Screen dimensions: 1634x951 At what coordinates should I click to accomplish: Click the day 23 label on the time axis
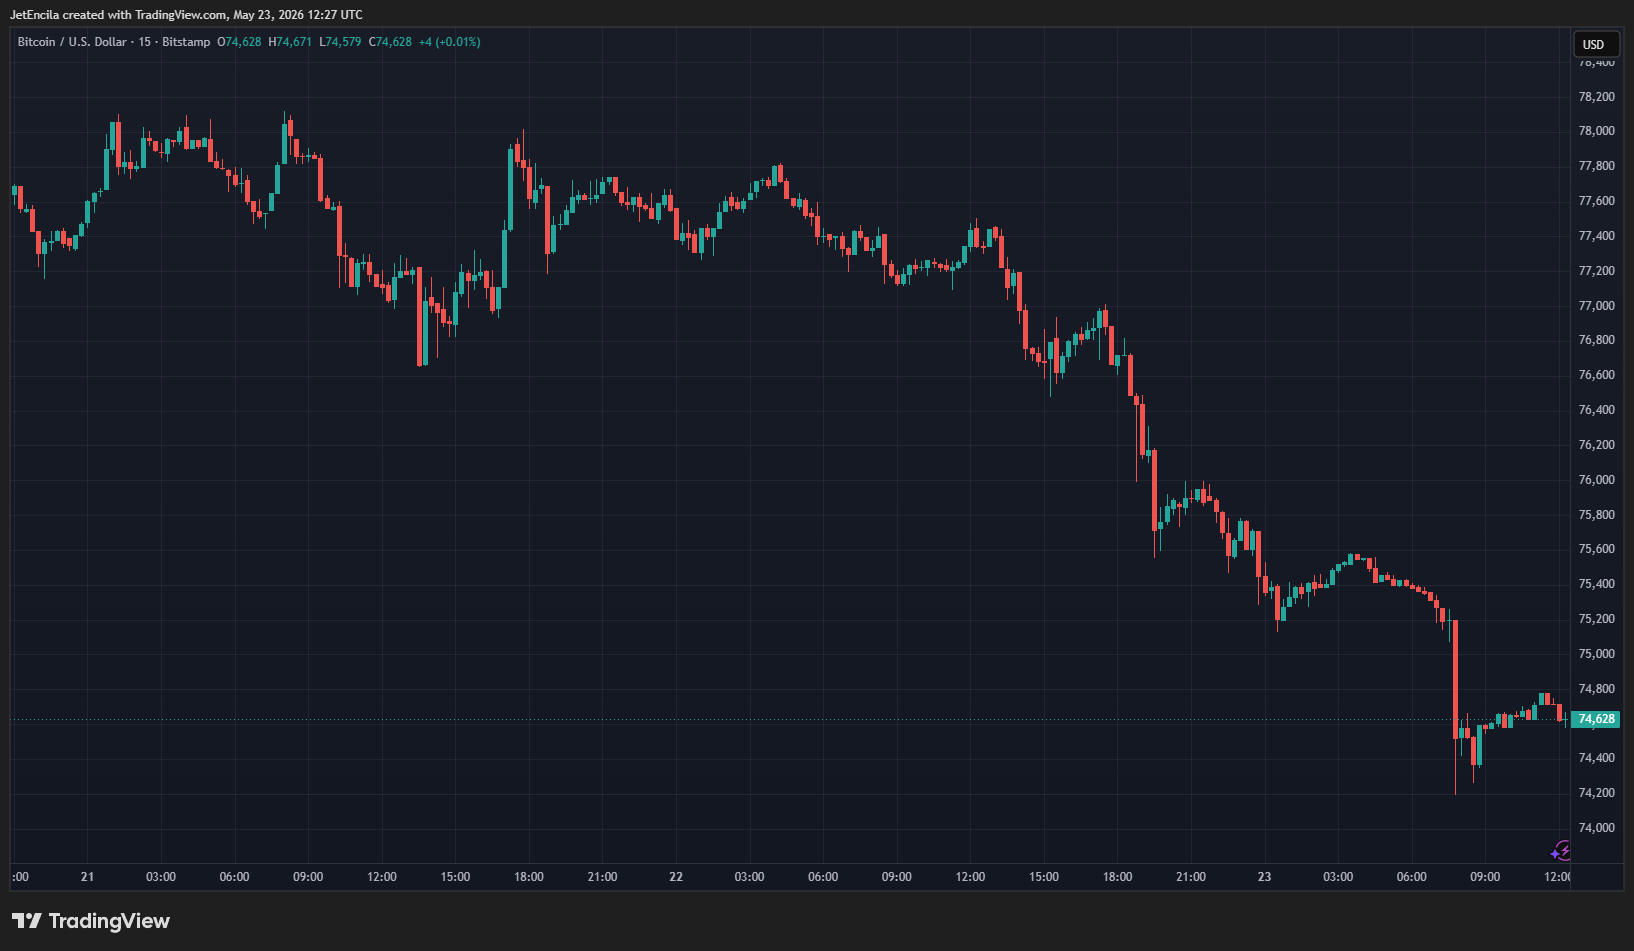[x=1265, y=877]
